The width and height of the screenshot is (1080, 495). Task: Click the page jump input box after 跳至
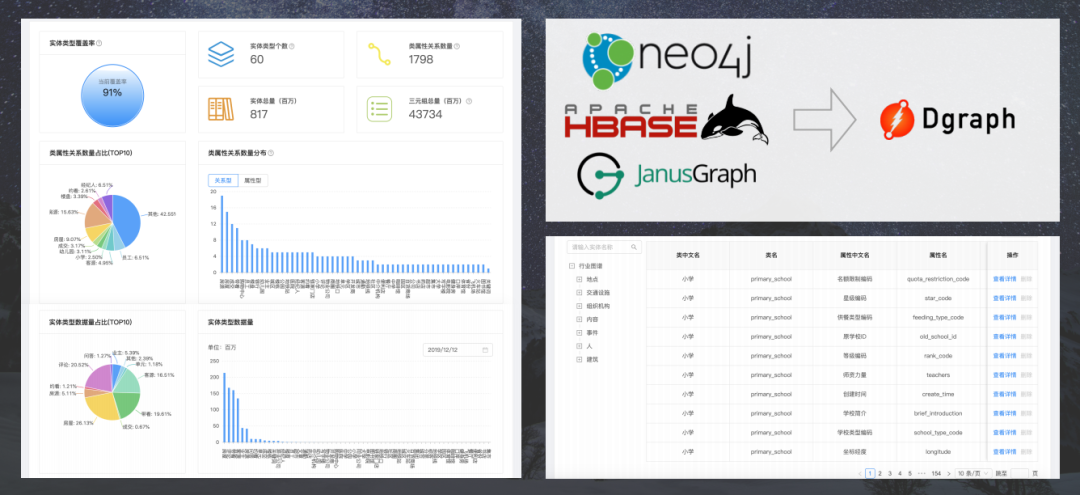pyautogui.click(x=1019, y=473)
